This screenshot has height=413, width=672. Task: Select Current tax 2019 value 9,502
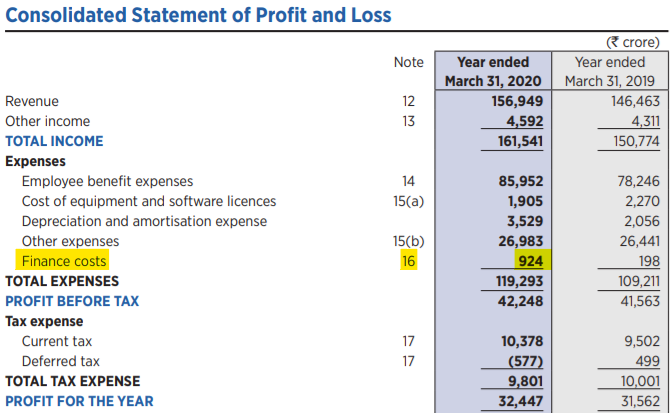click(x=642, y=341)
